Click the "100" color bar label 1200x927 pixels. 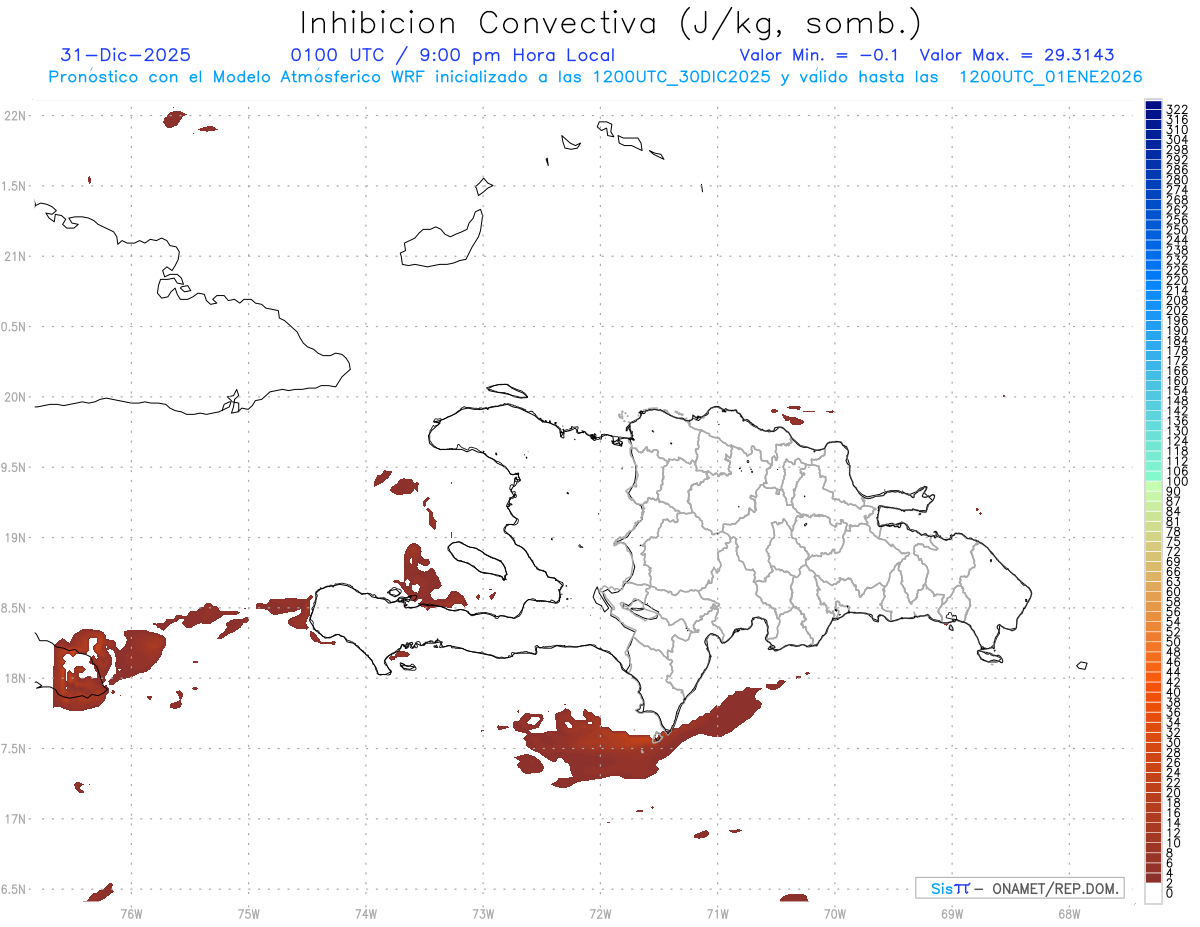1176,481
